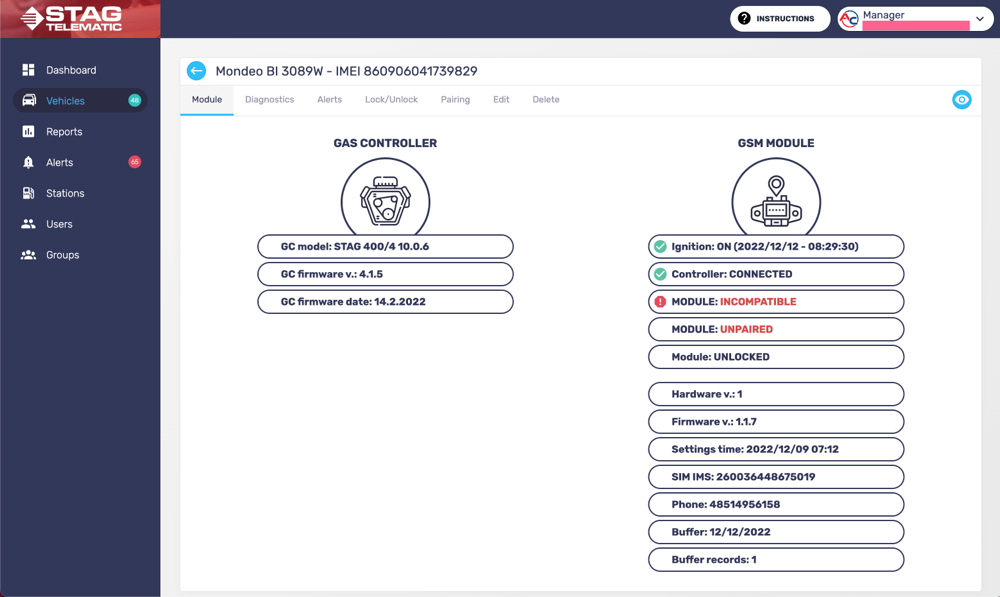Click the AC manager avatar icon
1000x597 pixels.
tap(849, 19)
